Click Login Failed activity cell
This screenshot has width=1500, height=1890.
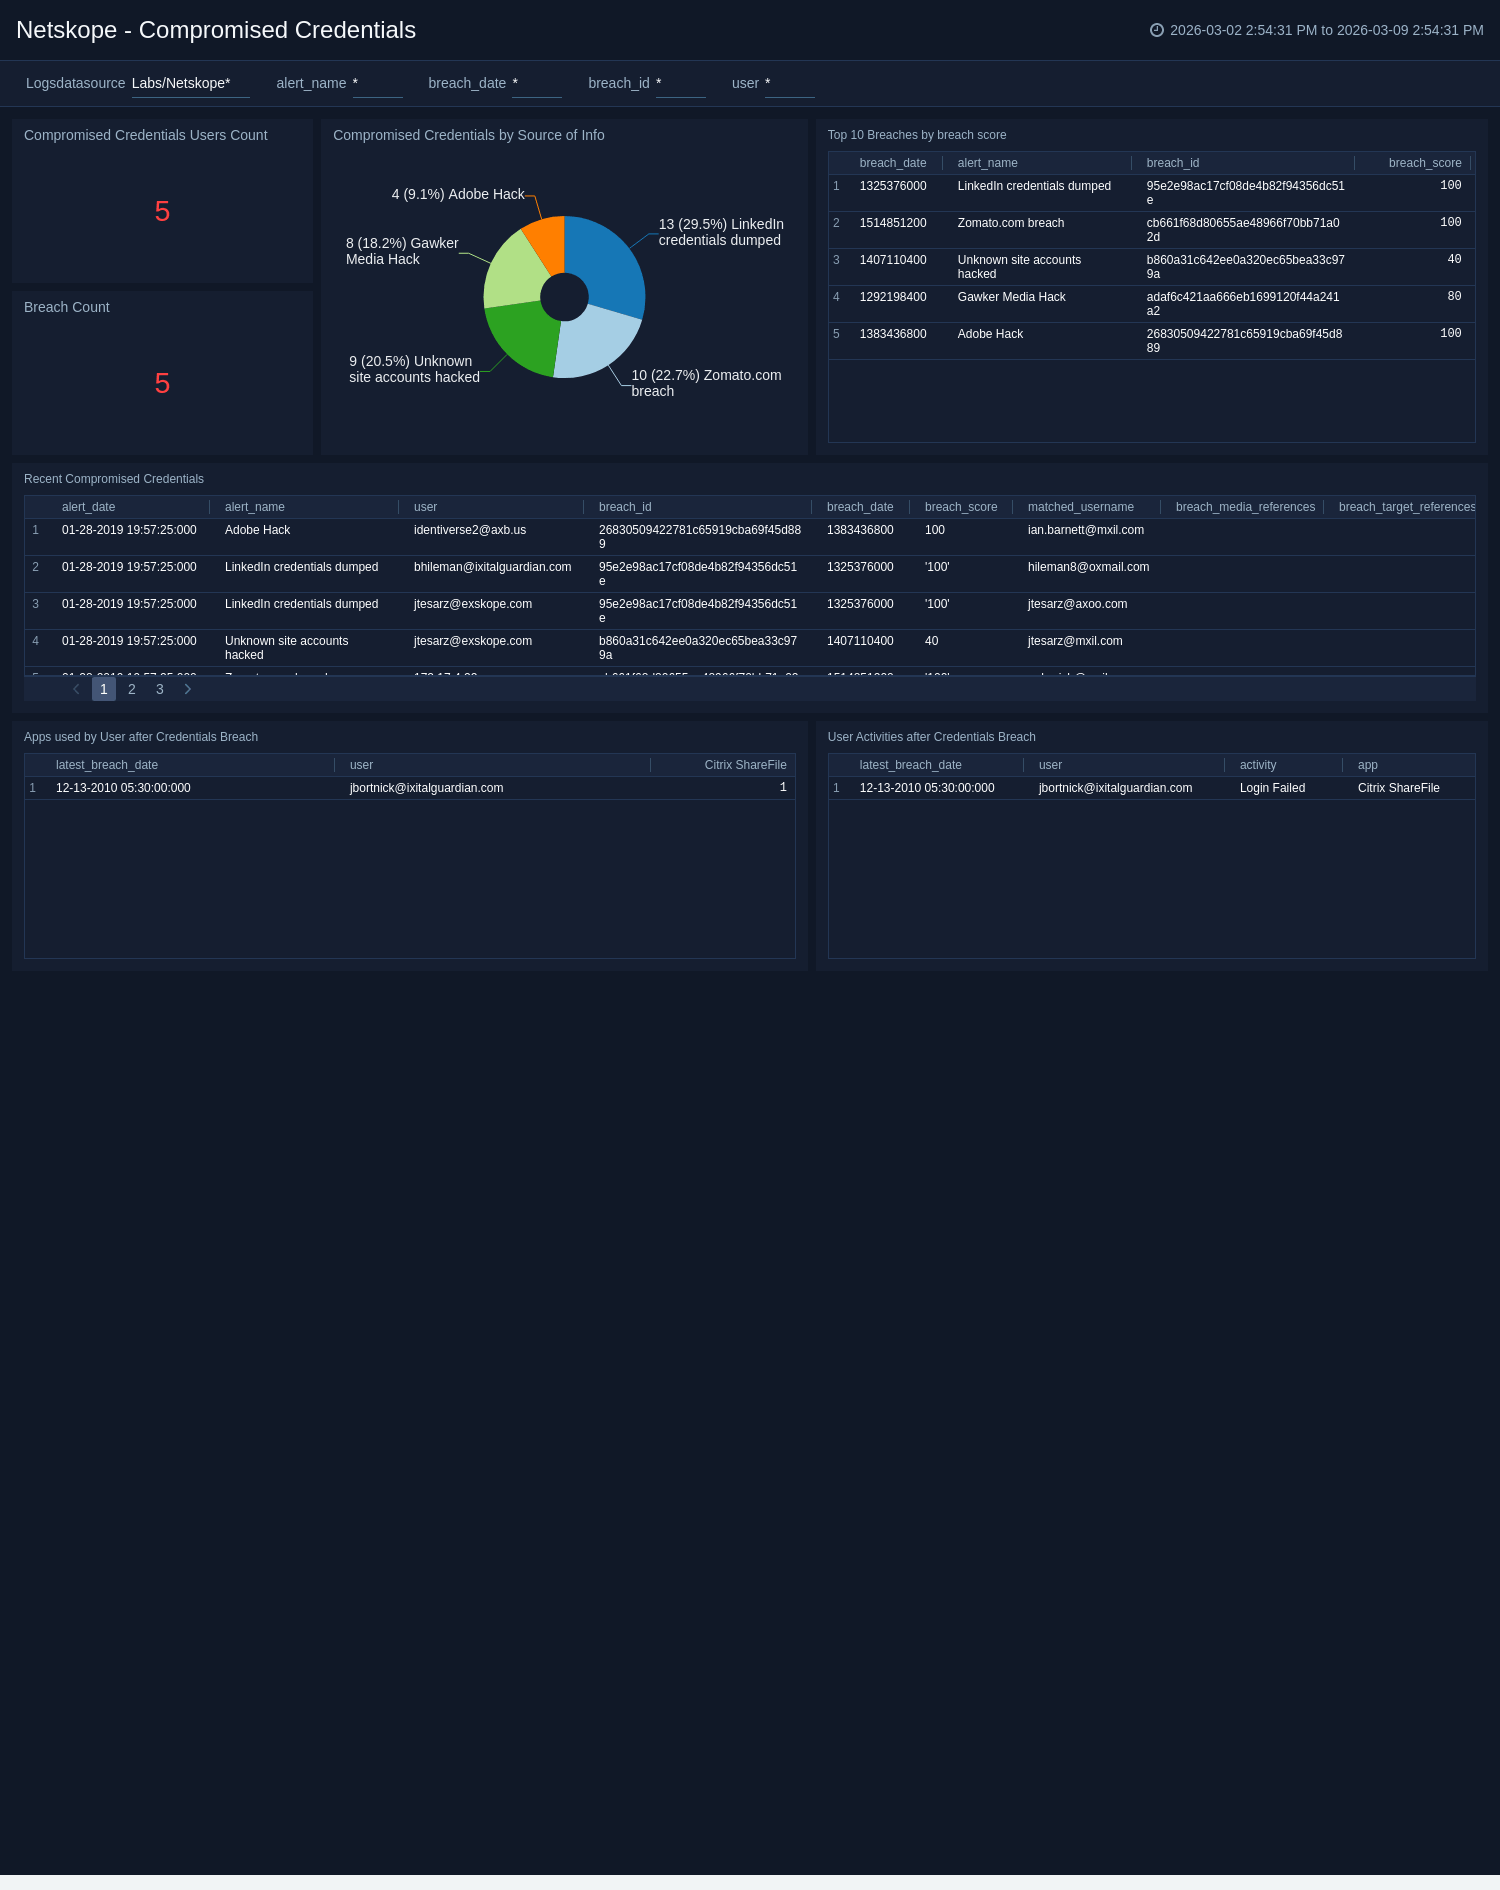[1272, 788]
